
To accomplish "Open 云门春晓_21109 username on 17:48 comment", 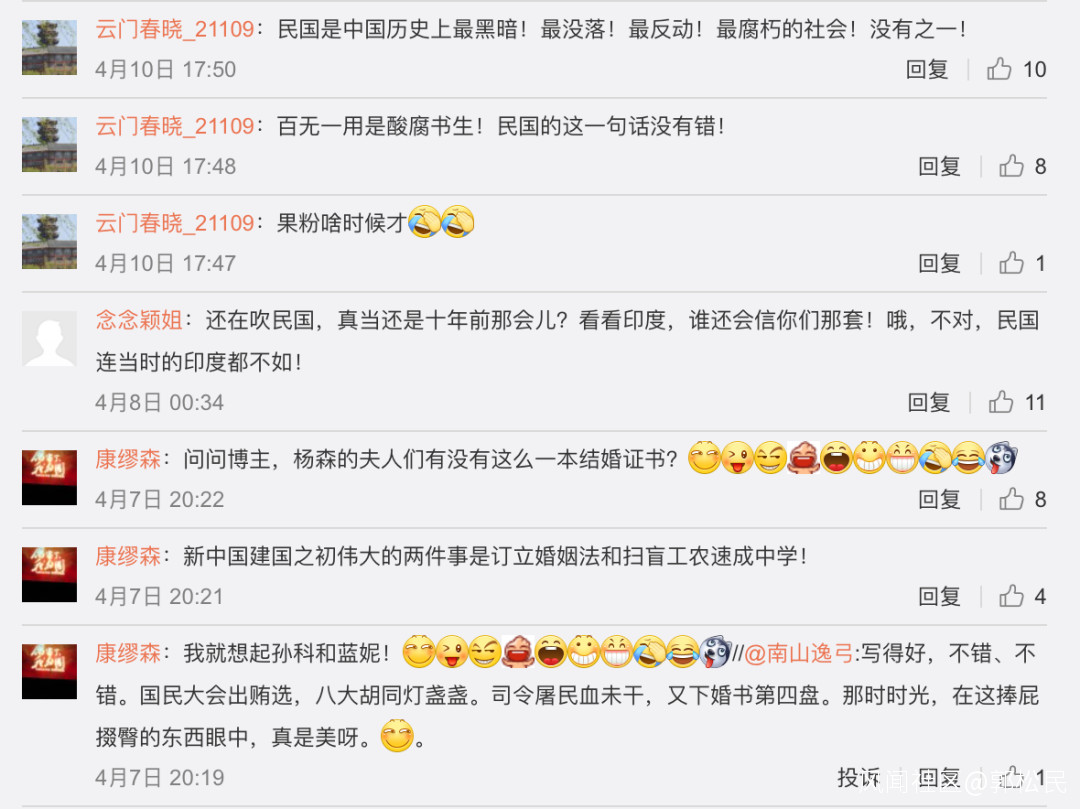I will coord(175,126).
